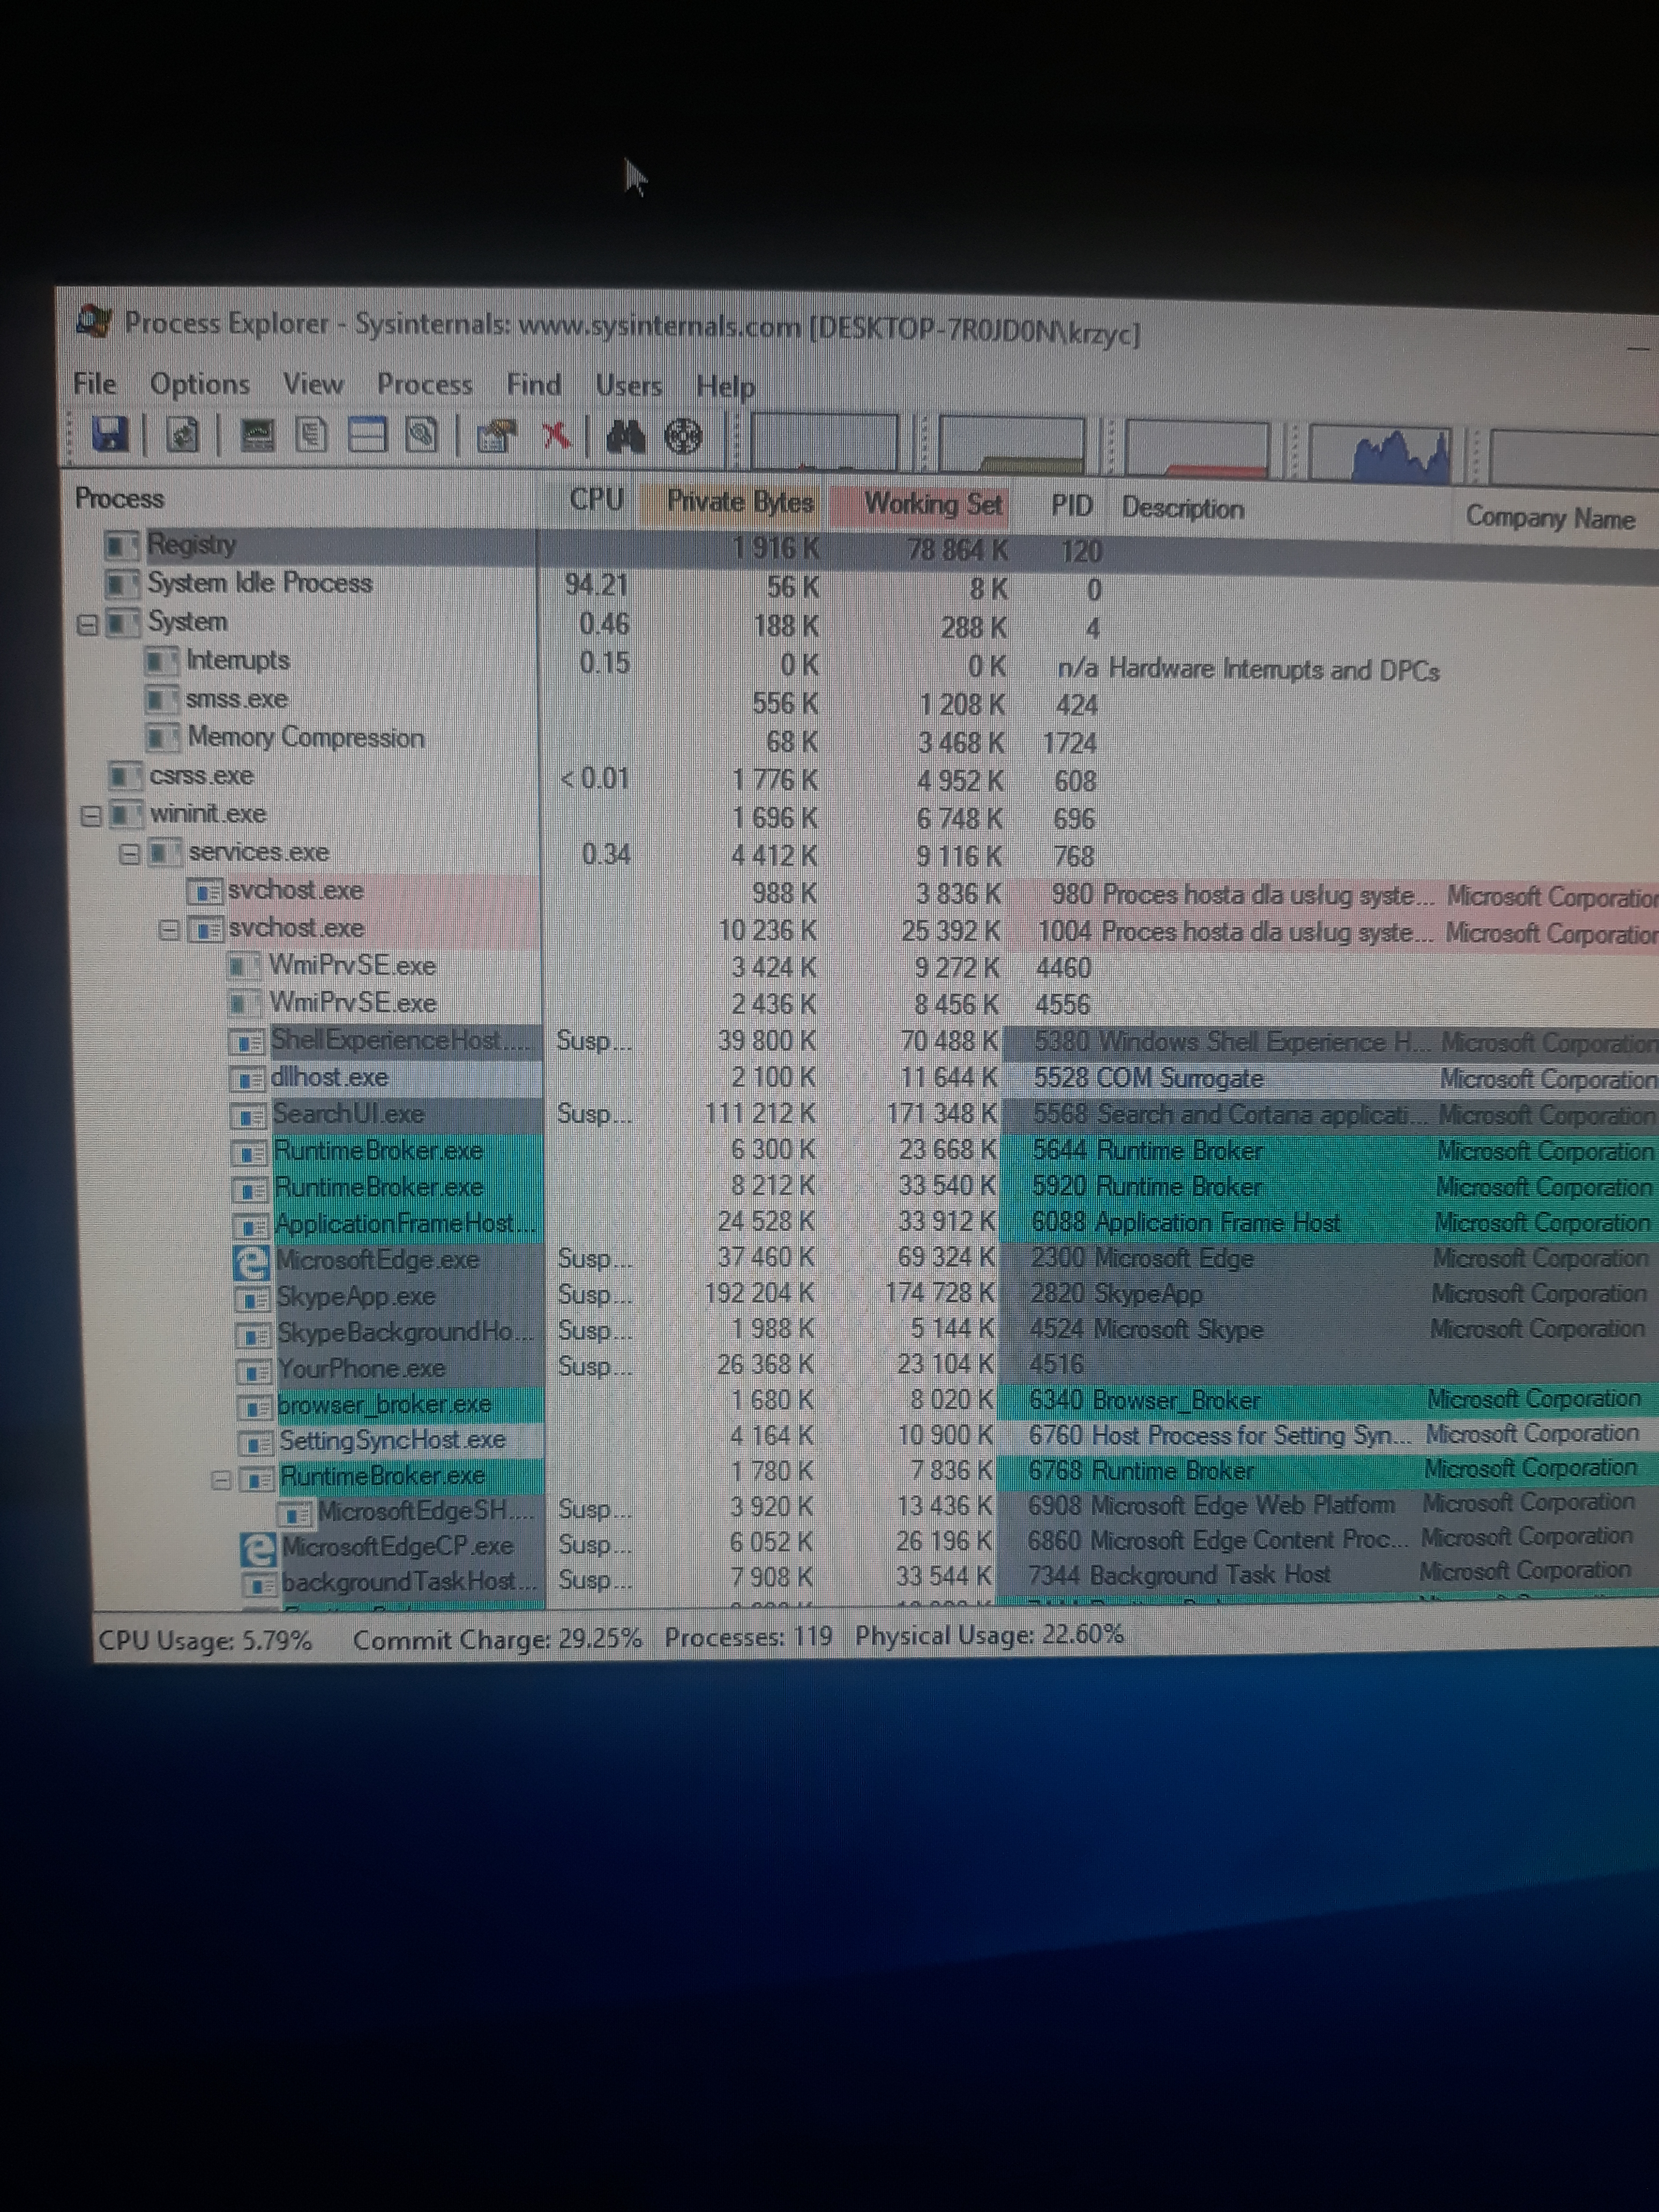The image size is (1659, 2212).
Task: Click the red X Kill Process icon
Action: [556, 436]
